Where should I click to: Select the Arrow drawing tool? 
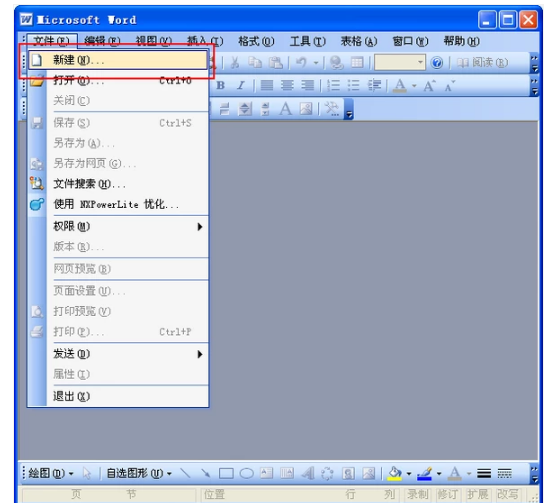206,473
